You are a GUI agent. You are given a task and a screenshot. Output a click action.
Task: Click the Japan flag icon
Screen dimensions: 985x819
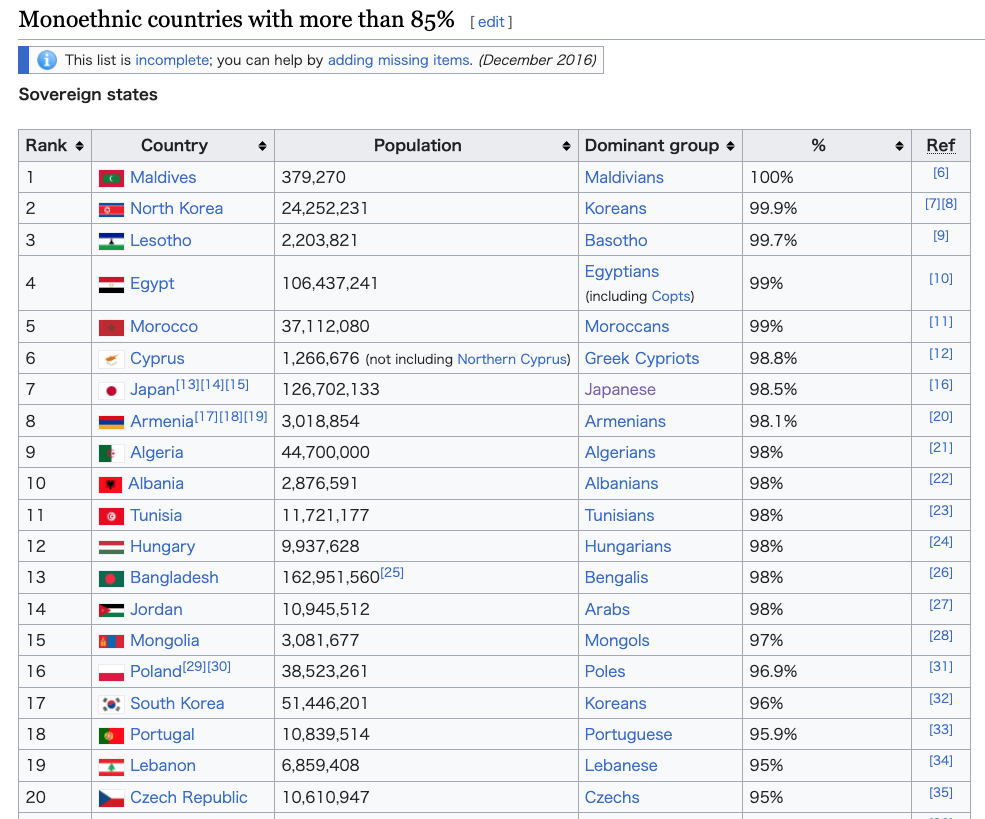pyautogui.click(x=111, y=391)
